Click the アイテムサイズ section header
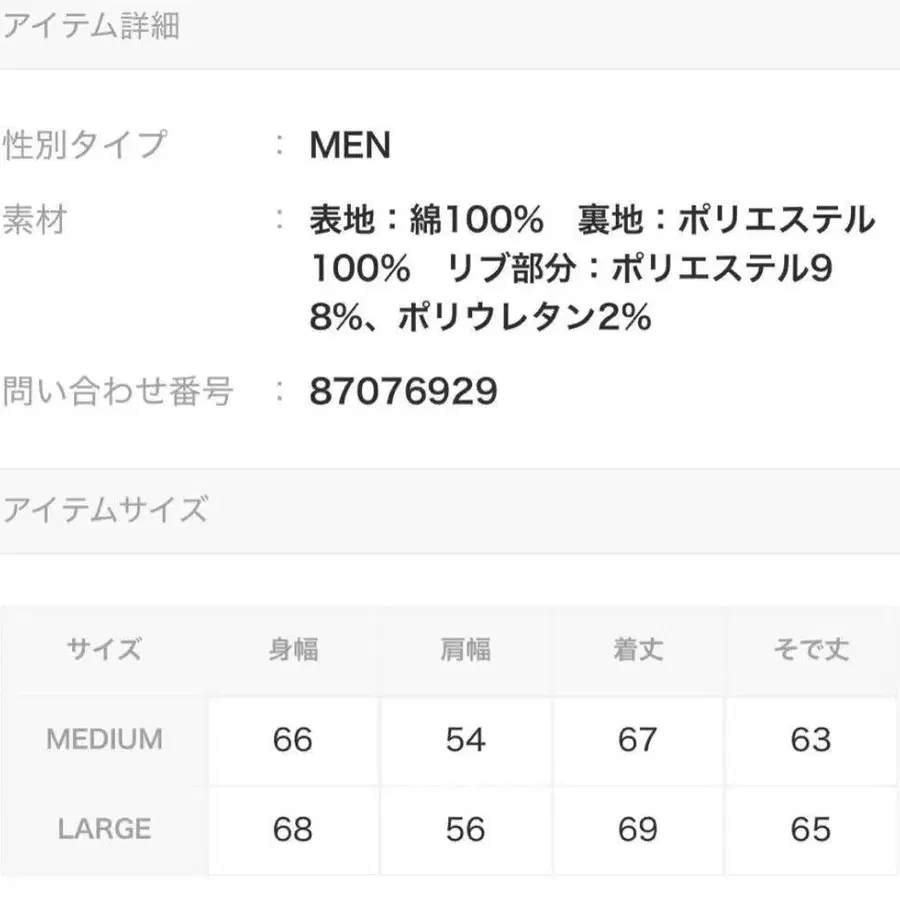 pyautogui.click(x=105, y=510)
